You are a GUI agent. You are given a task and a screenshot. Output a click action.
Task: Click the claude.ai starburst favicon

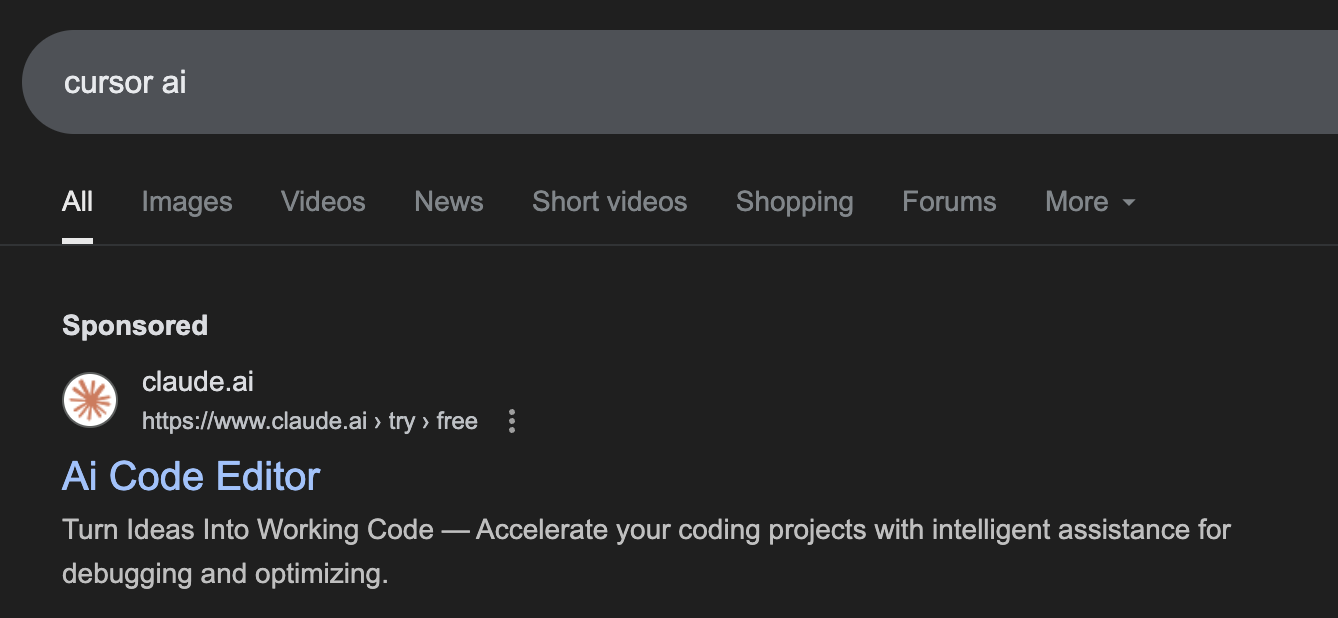coord(90,400)
